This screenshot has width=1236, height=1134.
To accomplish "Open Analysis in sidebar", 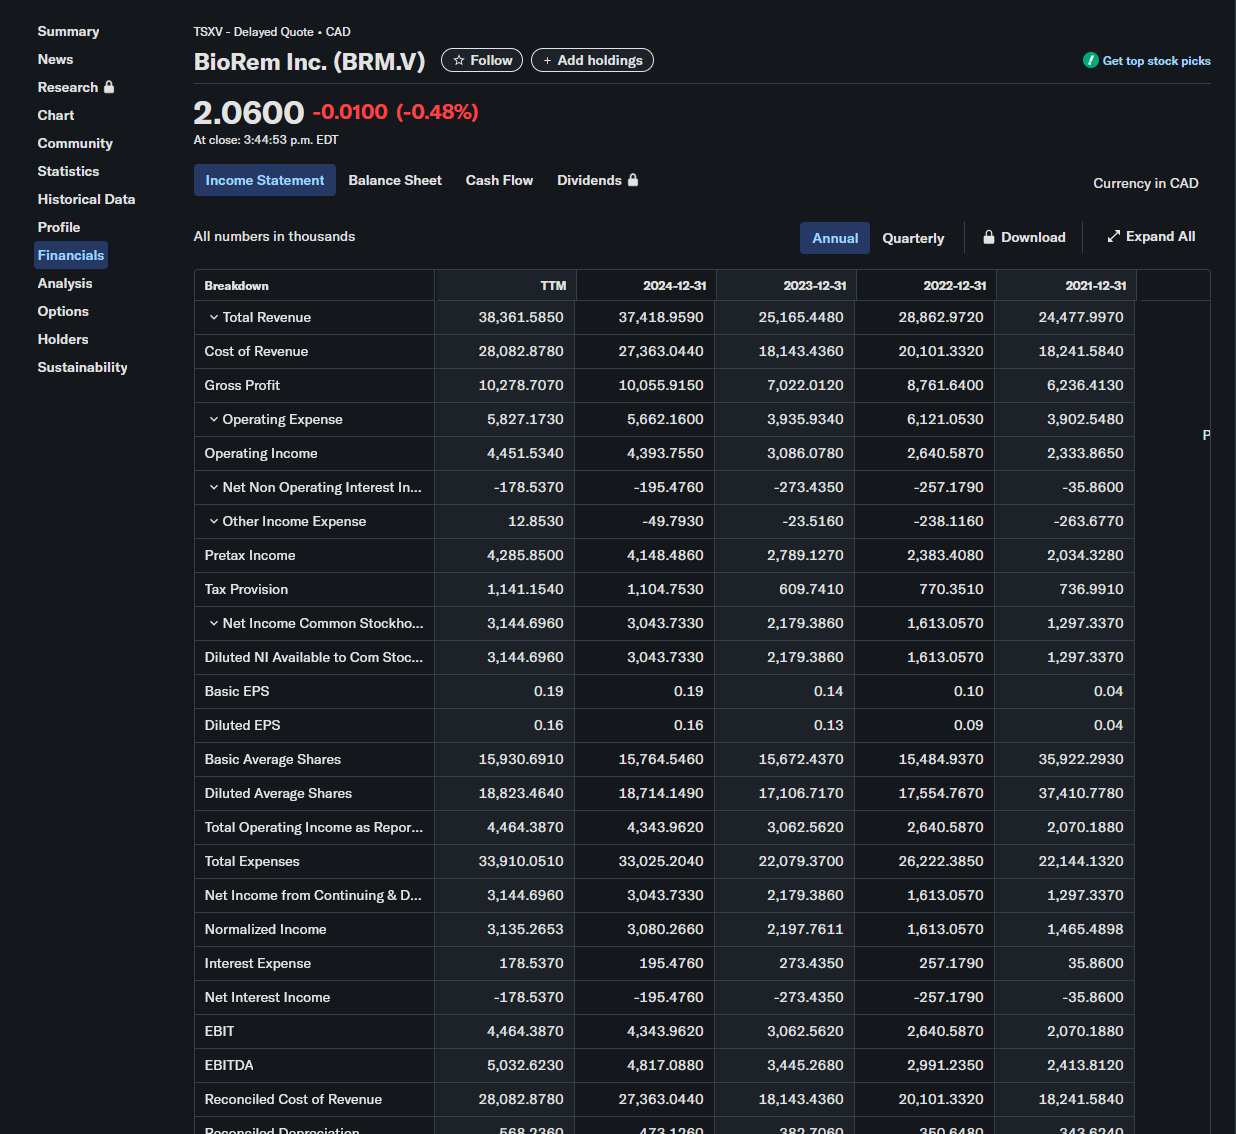I will [x=65, y=283].
